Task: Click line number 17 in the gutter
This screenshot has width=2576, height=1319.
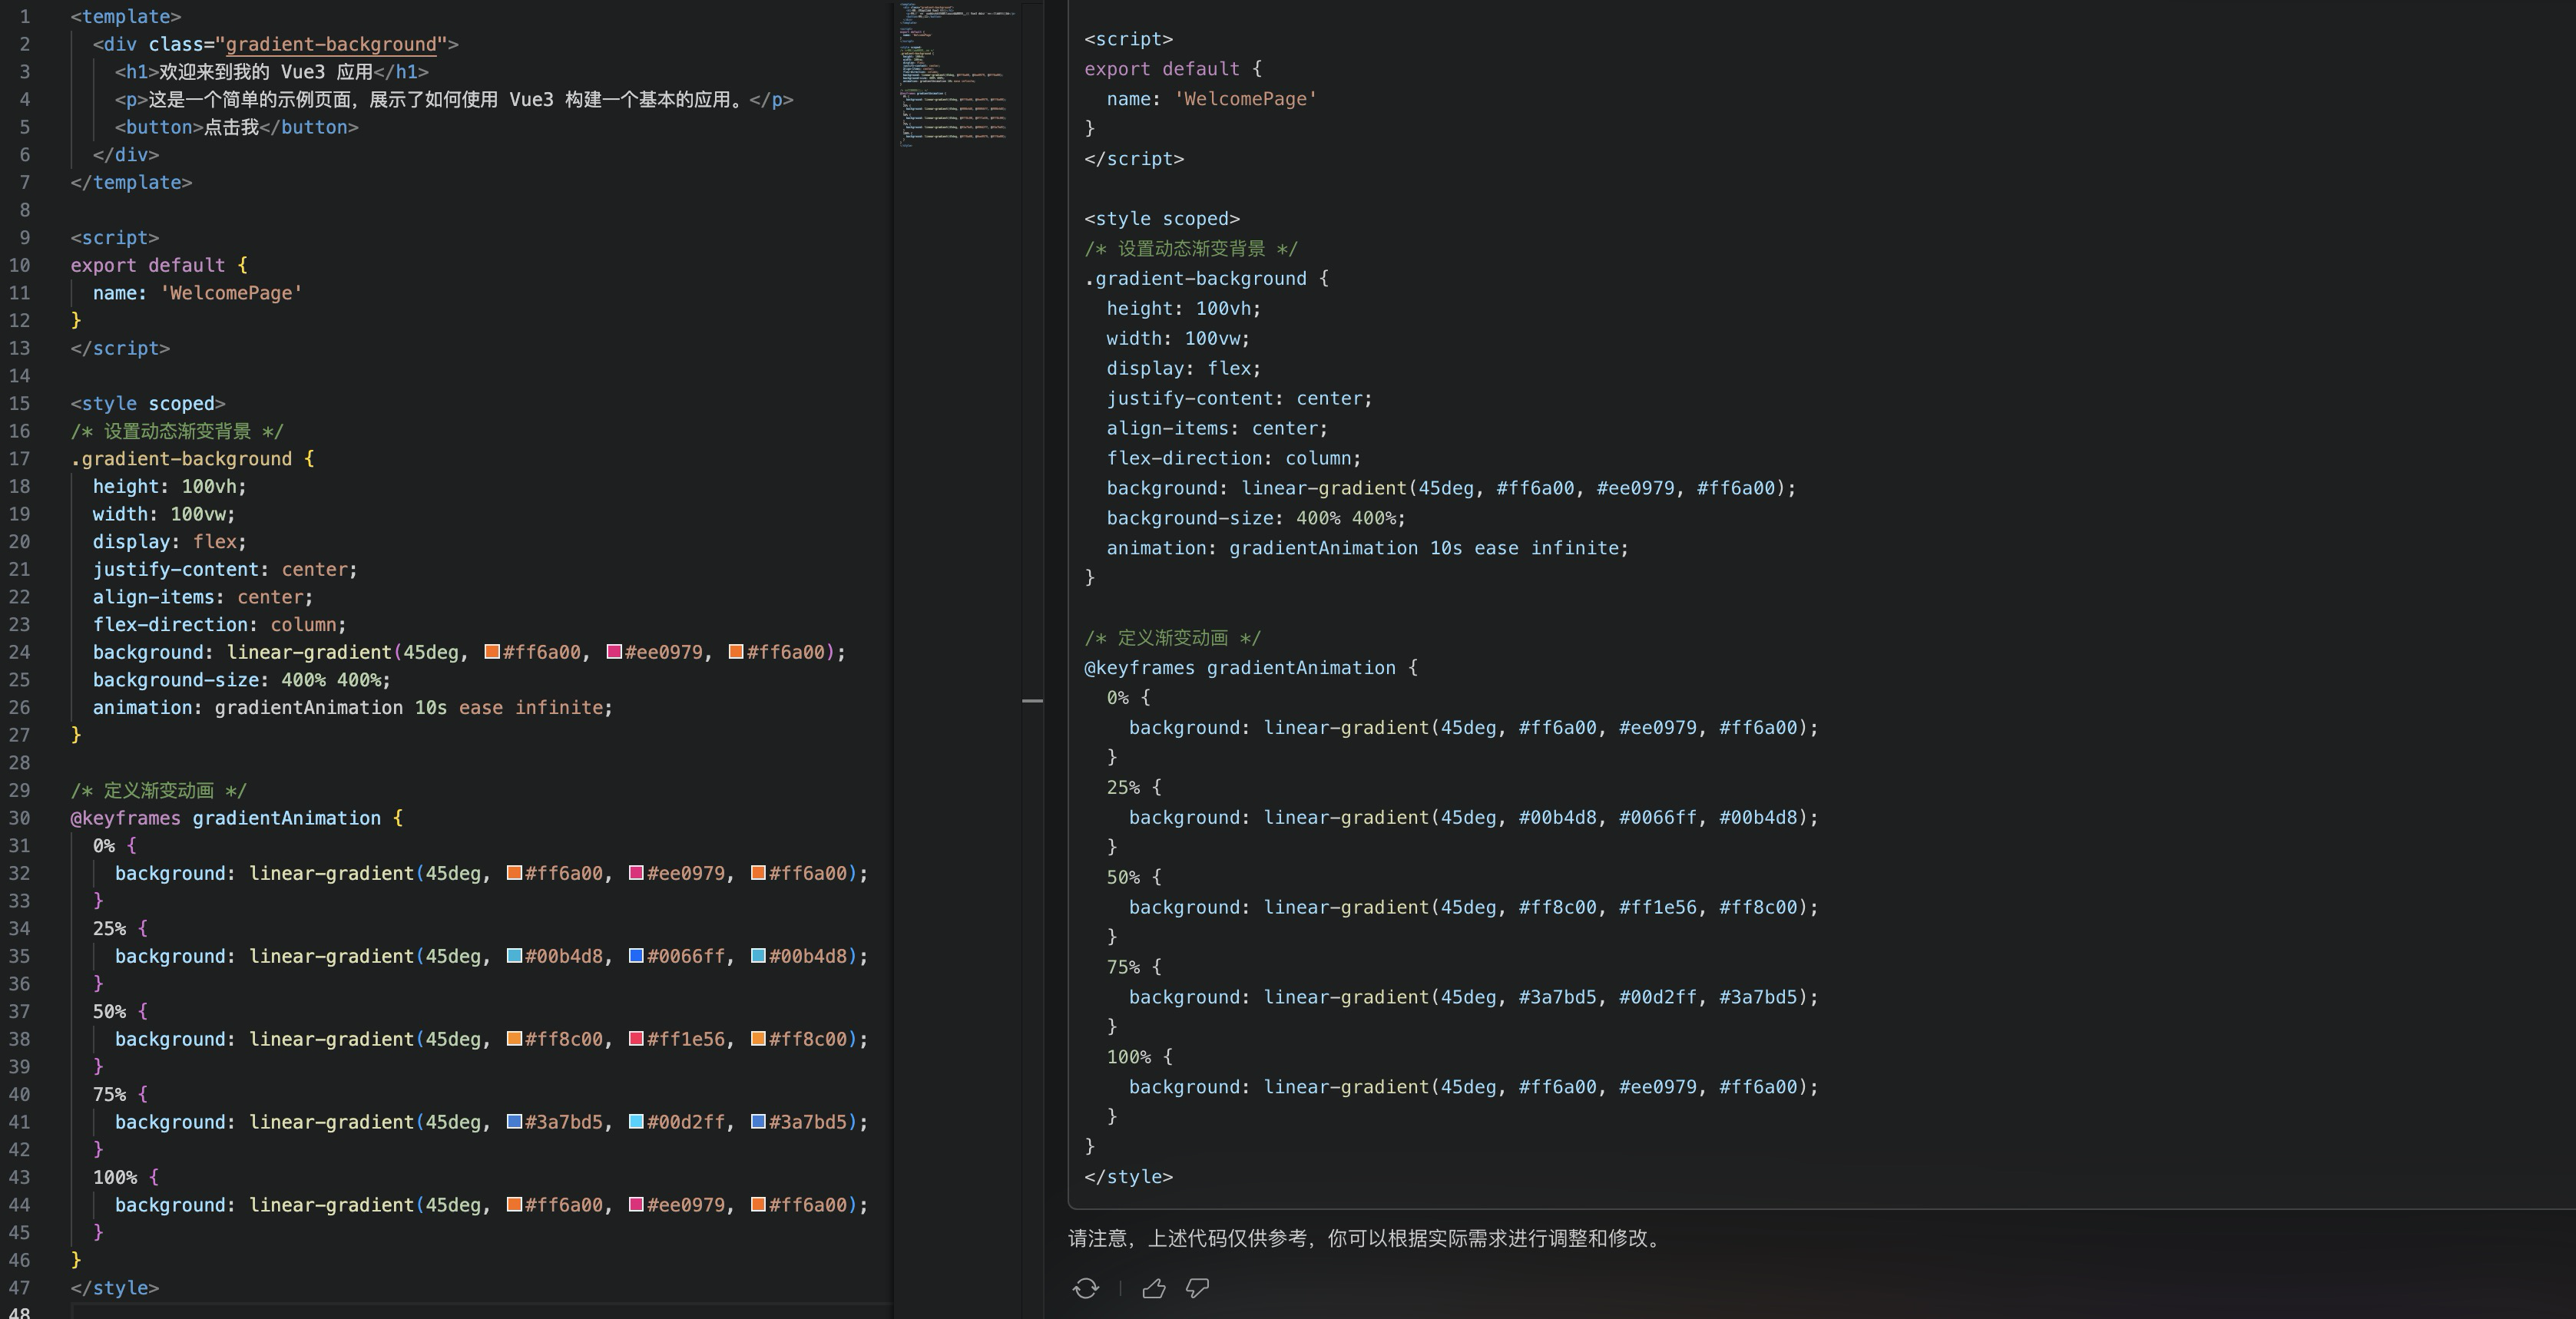Action: pyautogui.click(x=20, y=459)
